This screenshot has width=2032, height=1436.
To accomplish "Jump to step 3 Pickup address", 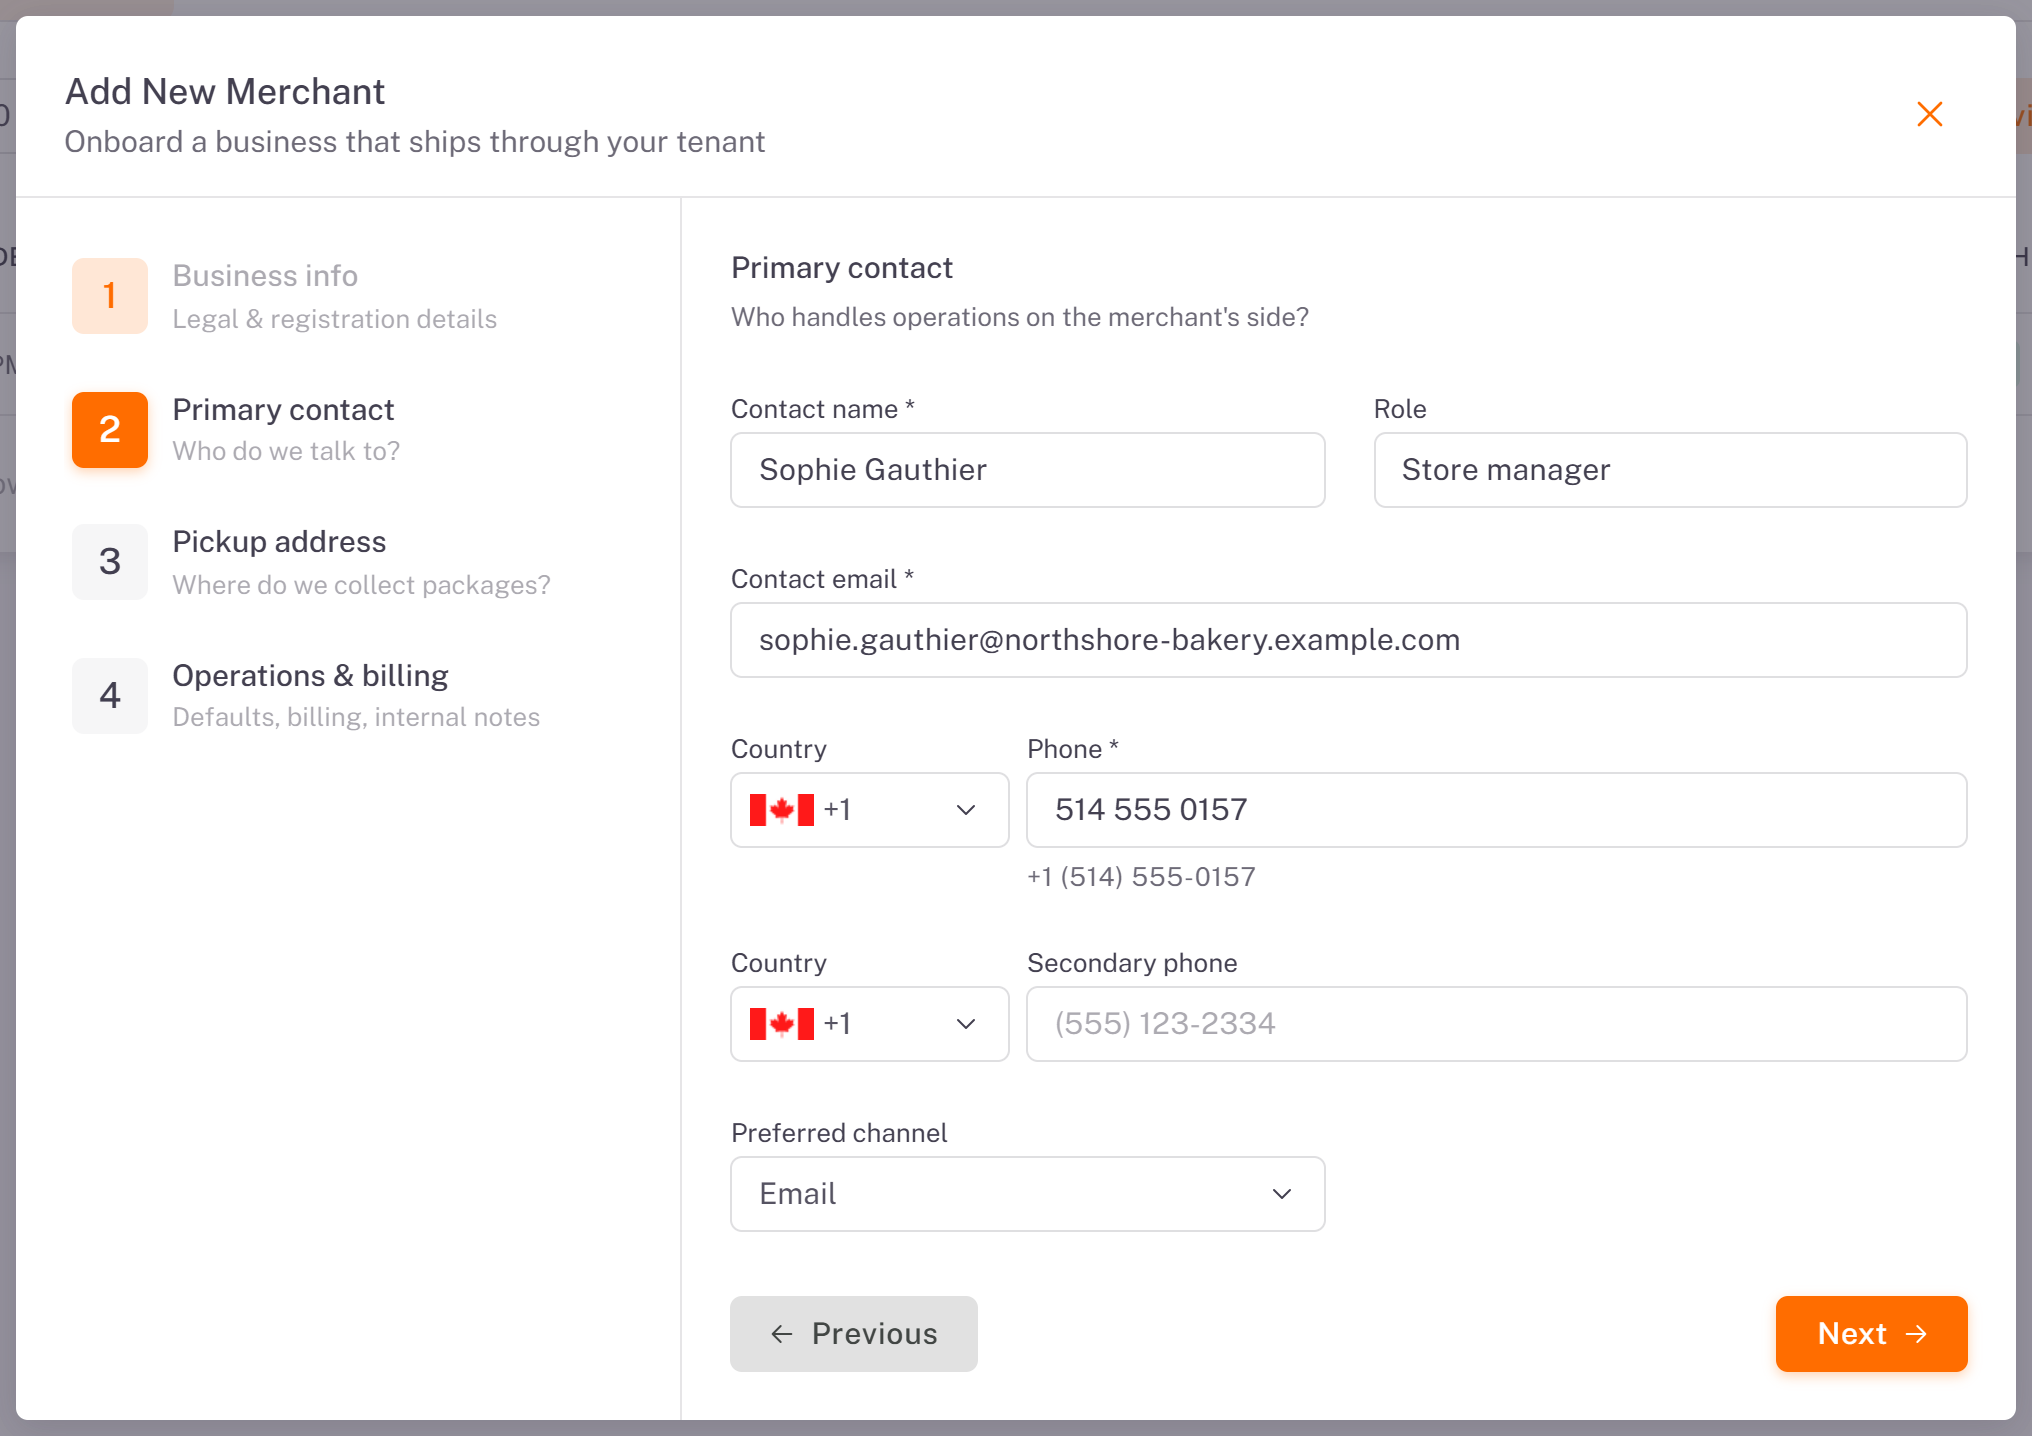I will tap(311, 562).
